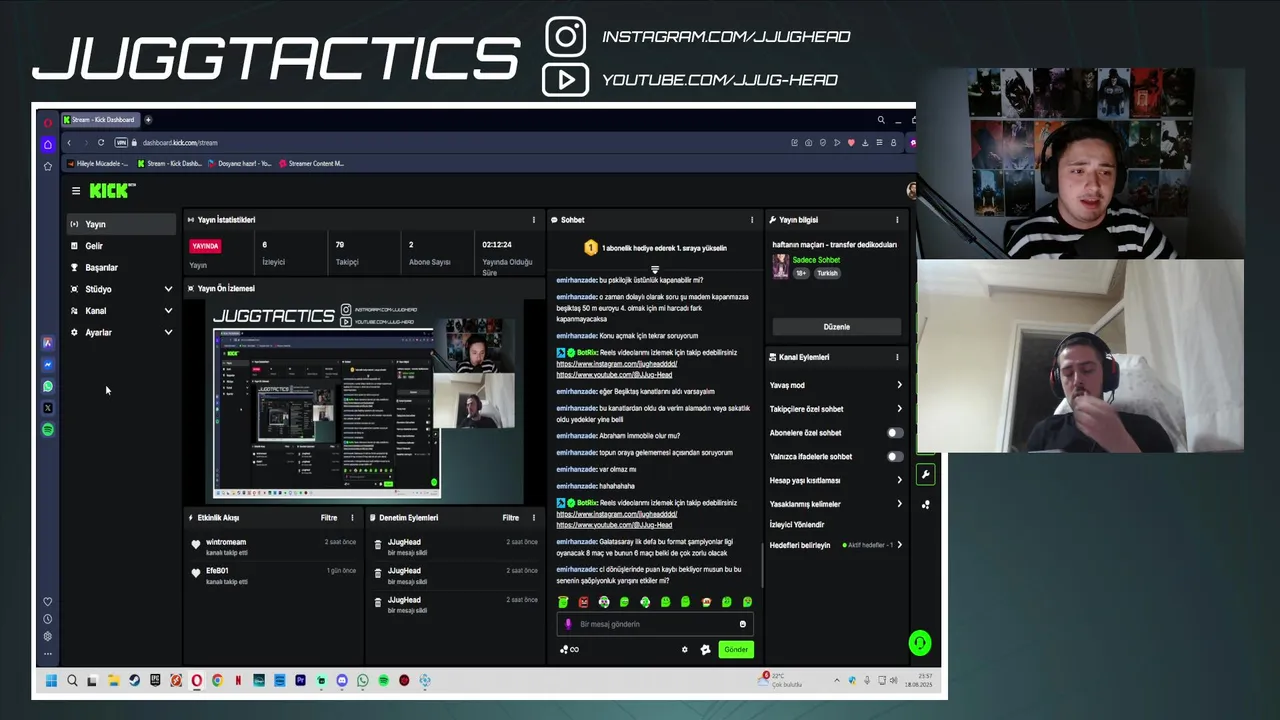Open Filtre in Etkinlik Akışı panel
This screenshot has height=720, width=1280.
point(329,518)
